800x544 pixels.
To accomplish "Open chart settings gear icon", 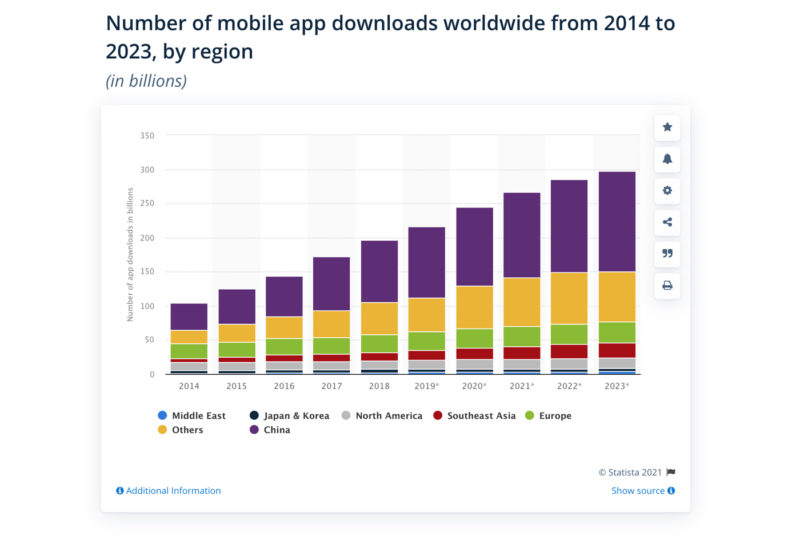I will click(x=667, y=190).
